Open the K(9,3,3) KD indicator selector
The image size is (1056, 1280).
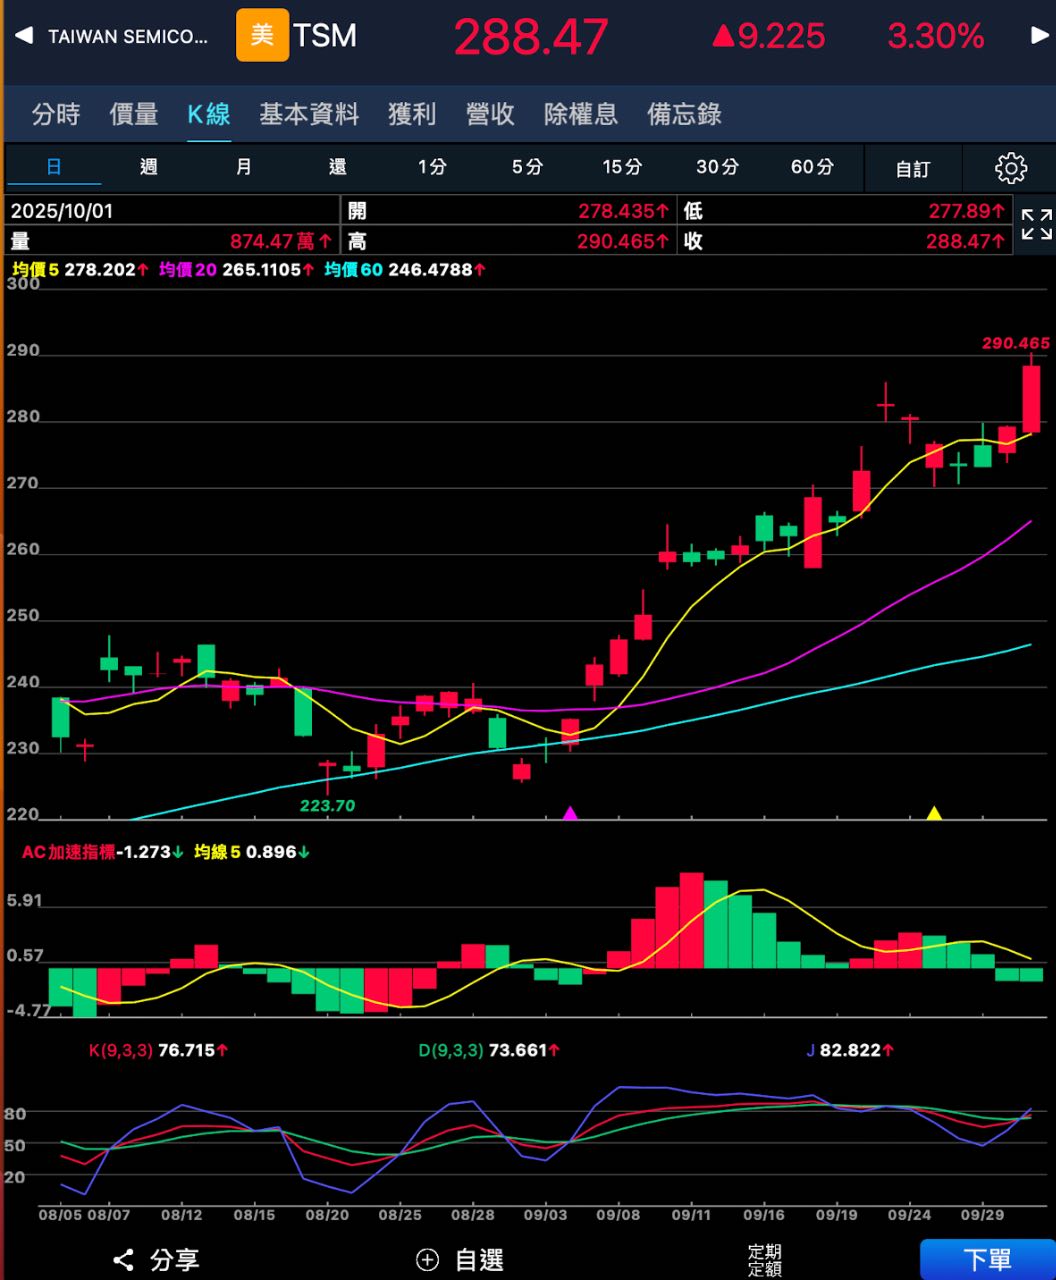click(x=120, y=1050)
